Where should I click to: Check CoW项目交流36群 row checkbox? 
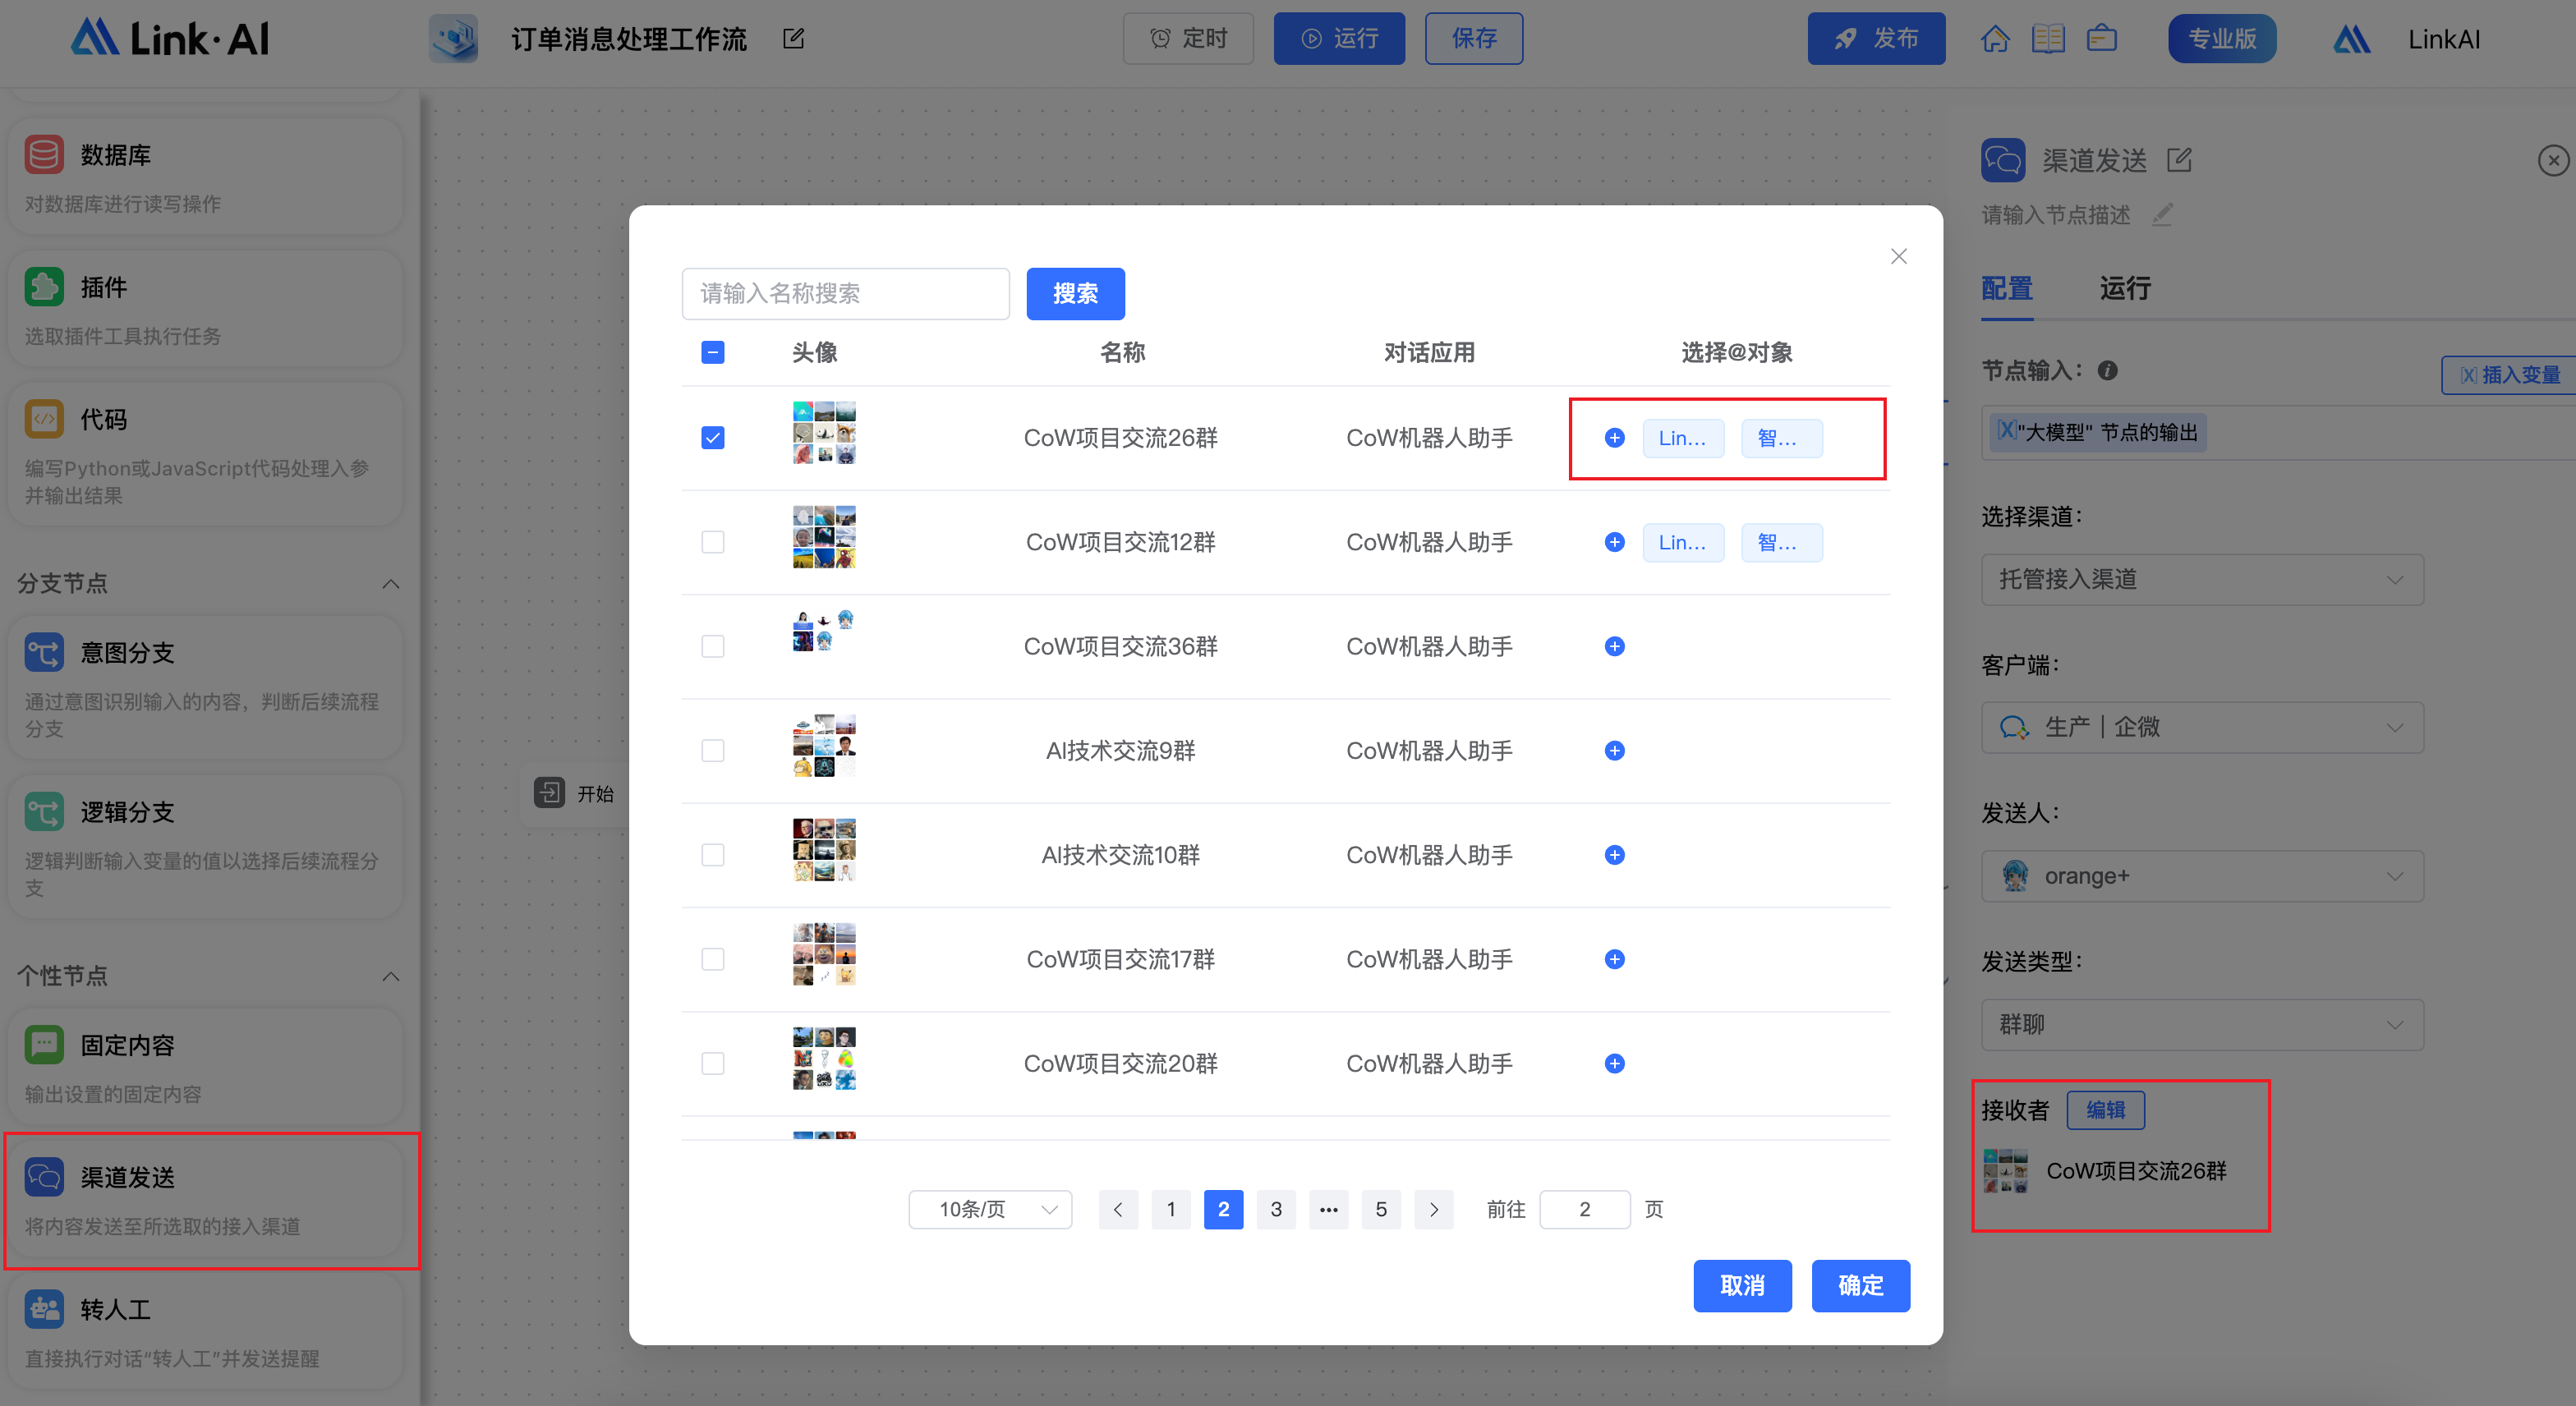[713, 646]
